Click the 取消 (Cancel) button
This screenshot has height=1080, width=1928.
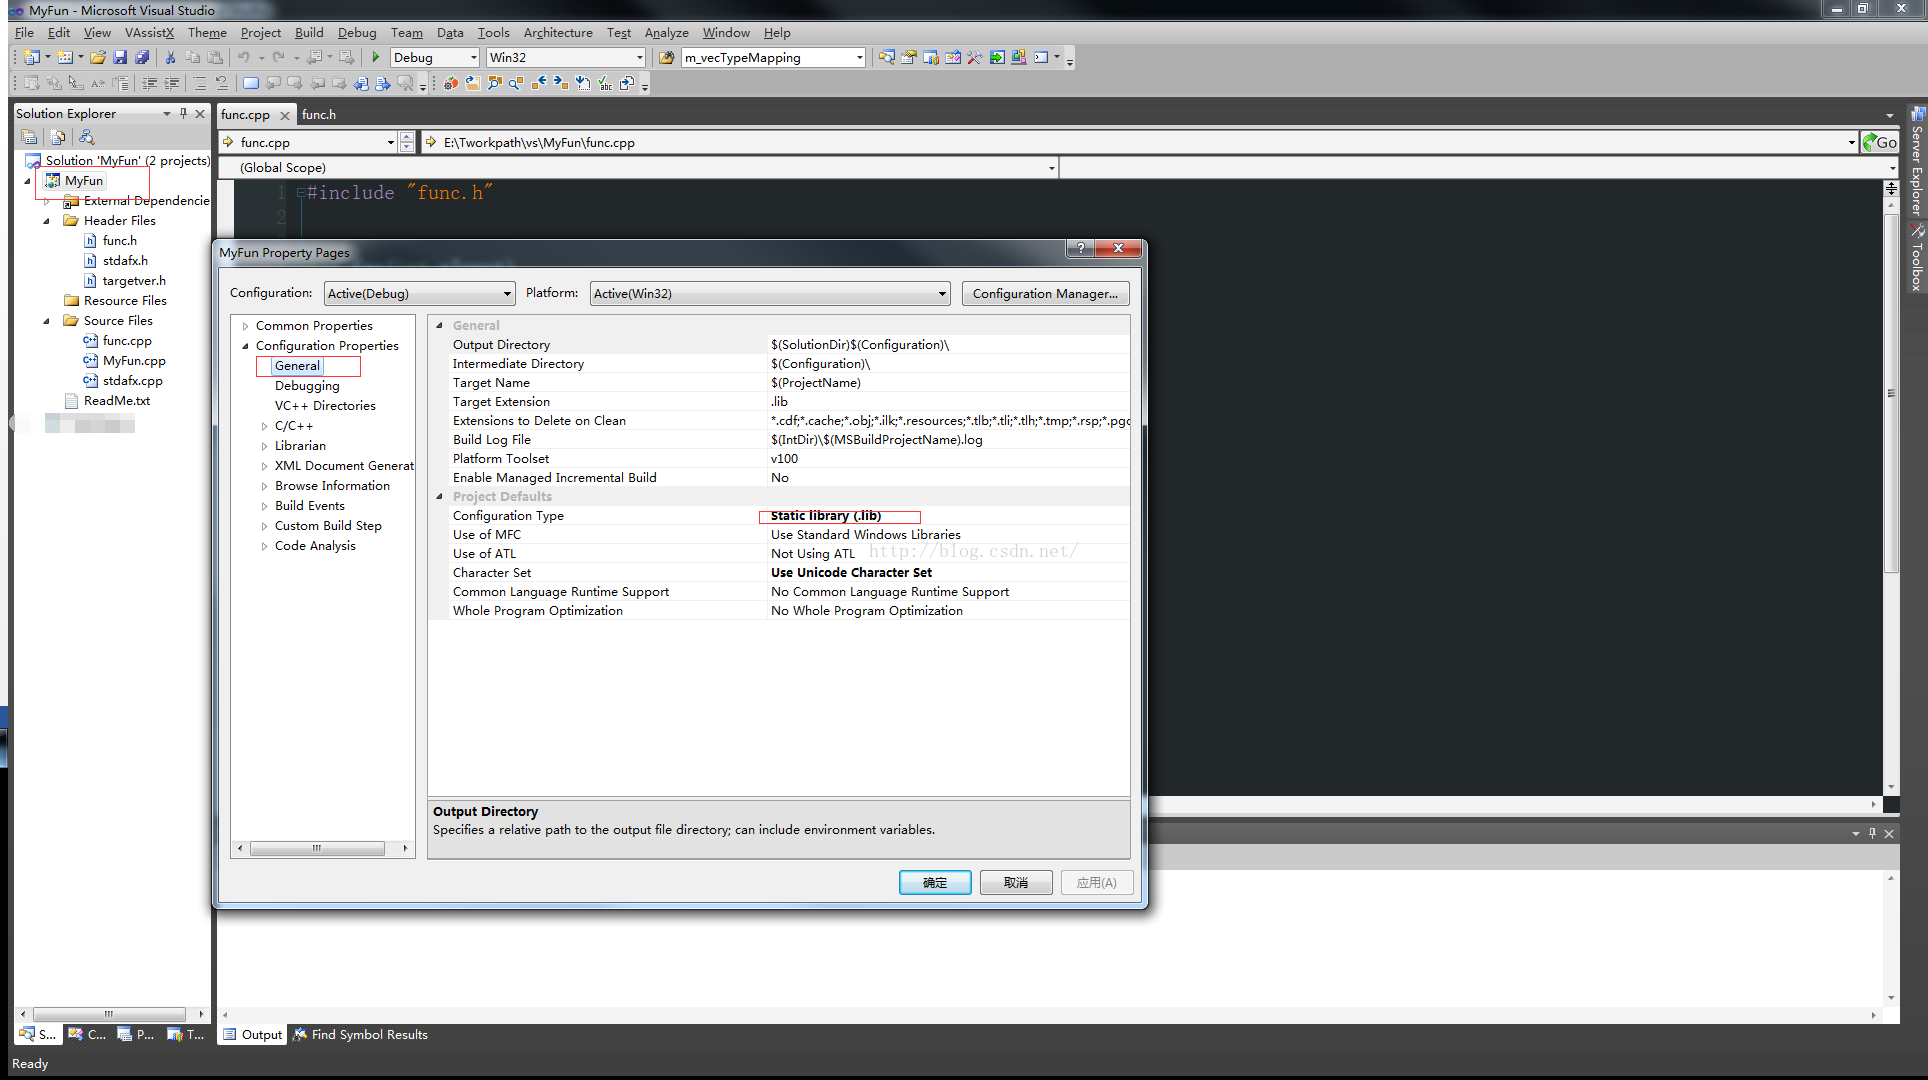[x=1016, y=882]
